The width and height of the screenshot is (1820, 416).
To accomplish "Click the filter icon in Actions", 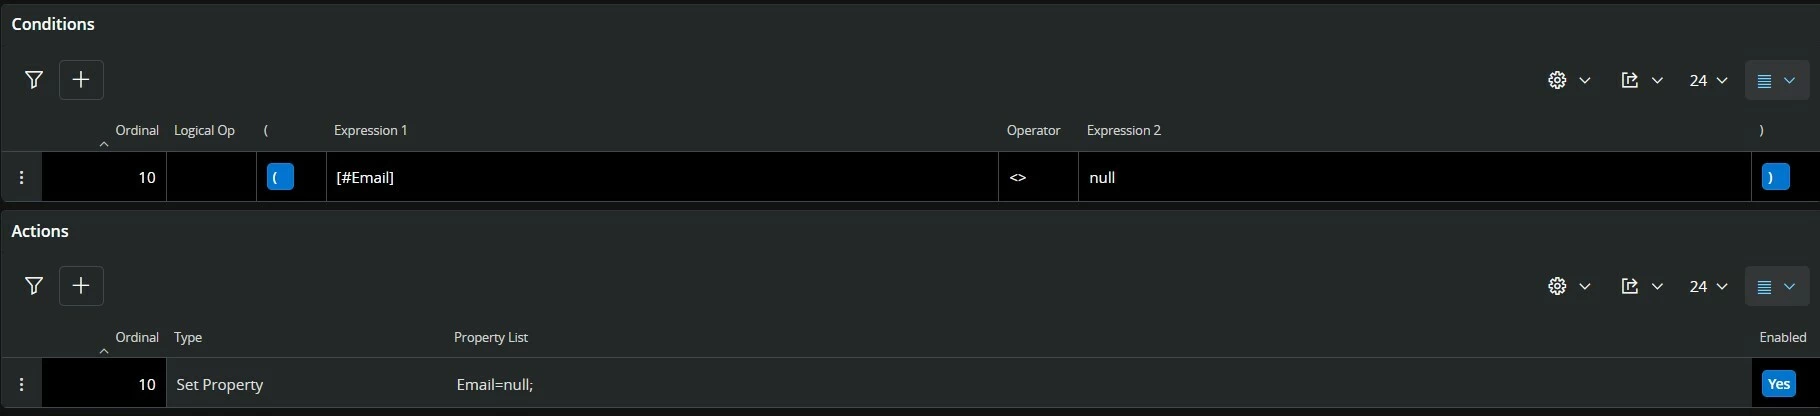I will (34, 286).
